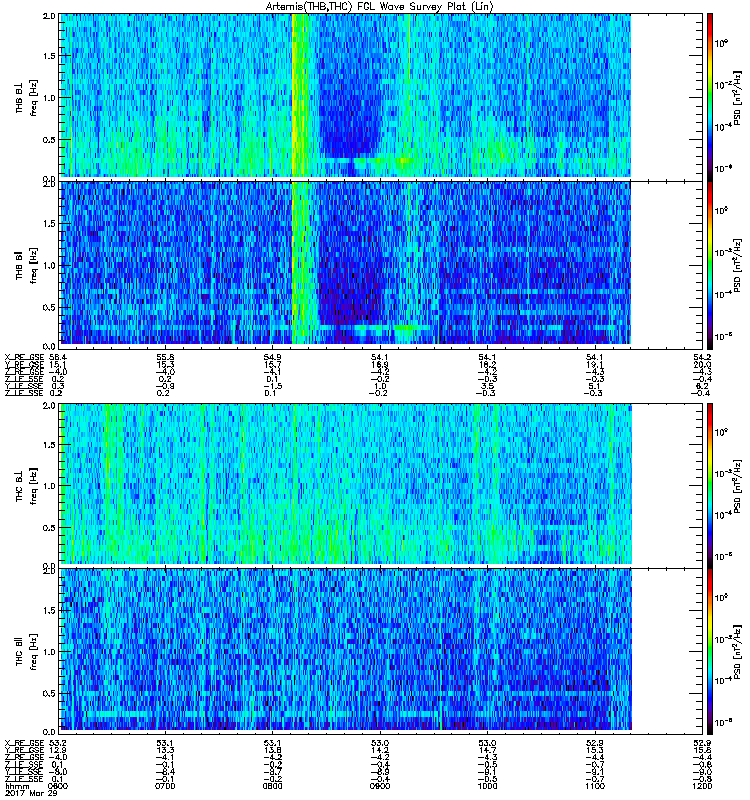Click the PSD color bar beside the THB B-parallel panel
This screenshot has width=750, height=800.
point(710,265)
